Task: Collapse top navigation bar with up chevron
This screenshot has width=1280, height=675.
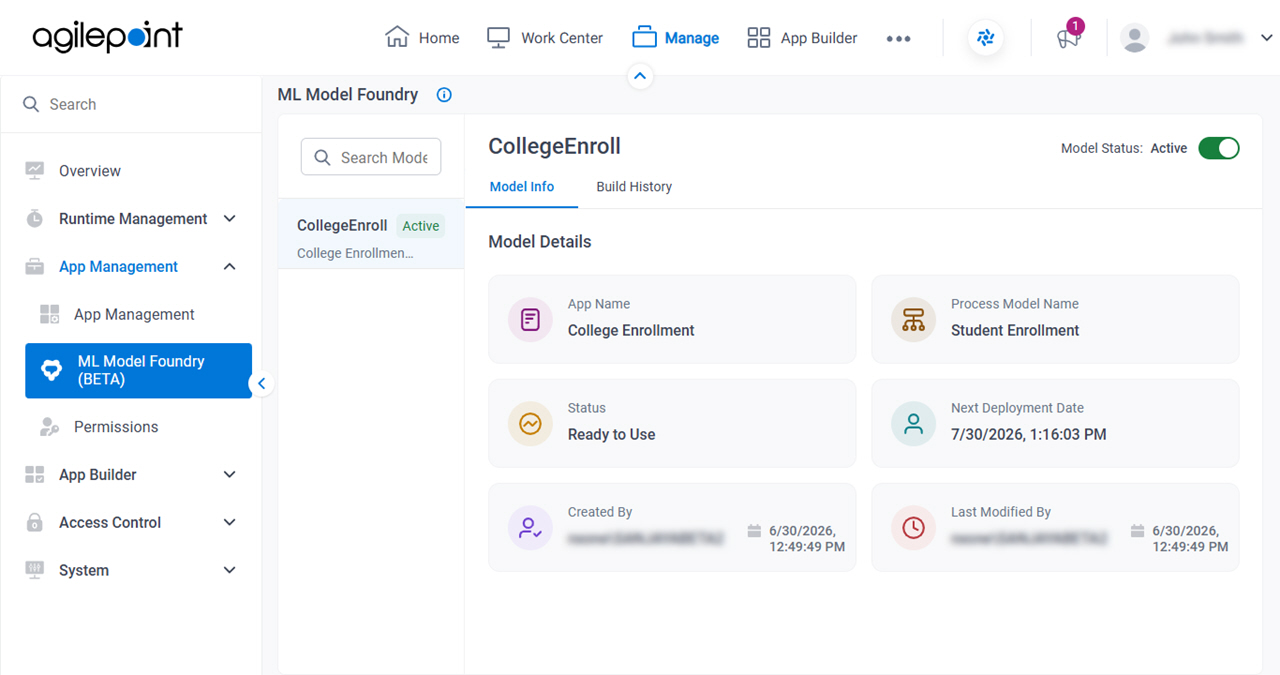Action: click(640, 76)
